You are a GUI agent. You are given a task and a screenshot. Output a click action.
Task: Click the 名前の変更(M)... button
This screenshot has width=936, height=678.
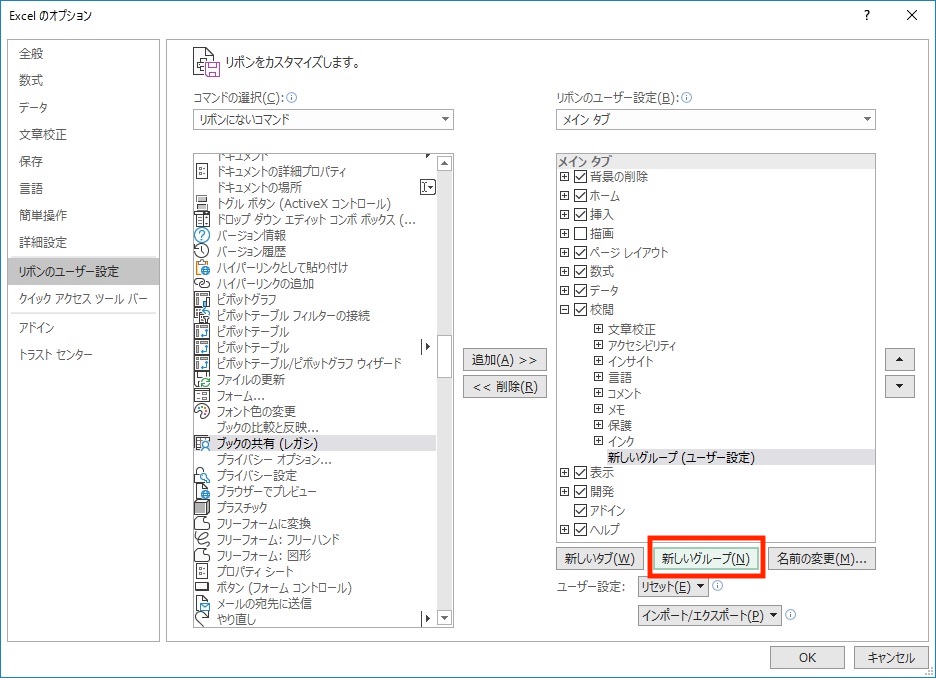pos(821,559)
